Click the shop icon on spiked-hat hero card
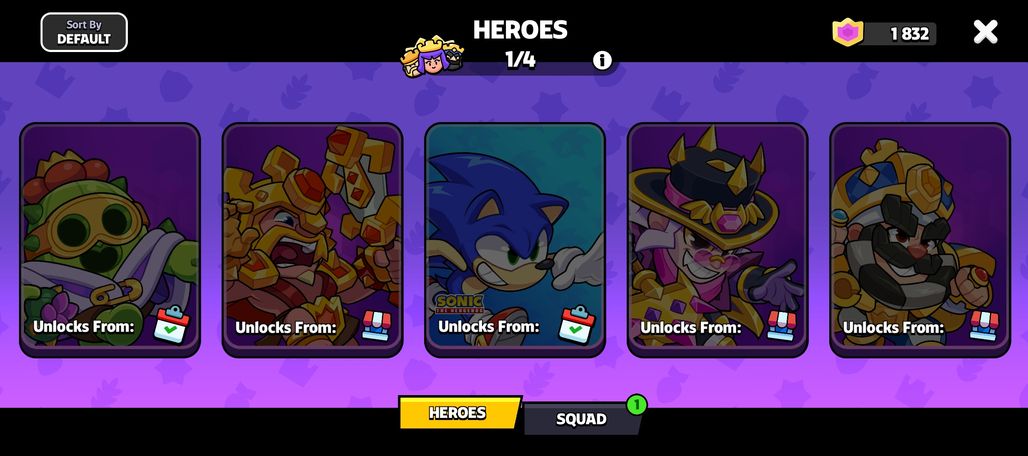The width and height of the screenshot is (1028, 456). click(x=781, y=326)
